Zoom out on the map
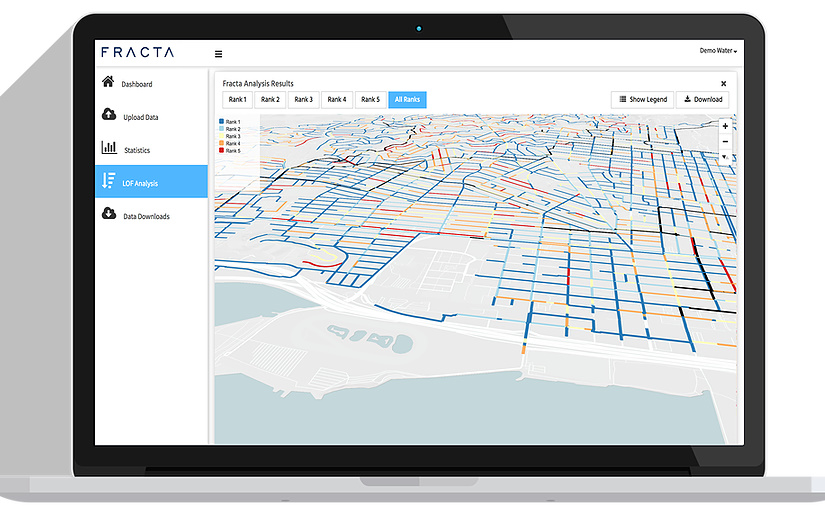Viewport: 825px width, 510px height. point(725,142)
